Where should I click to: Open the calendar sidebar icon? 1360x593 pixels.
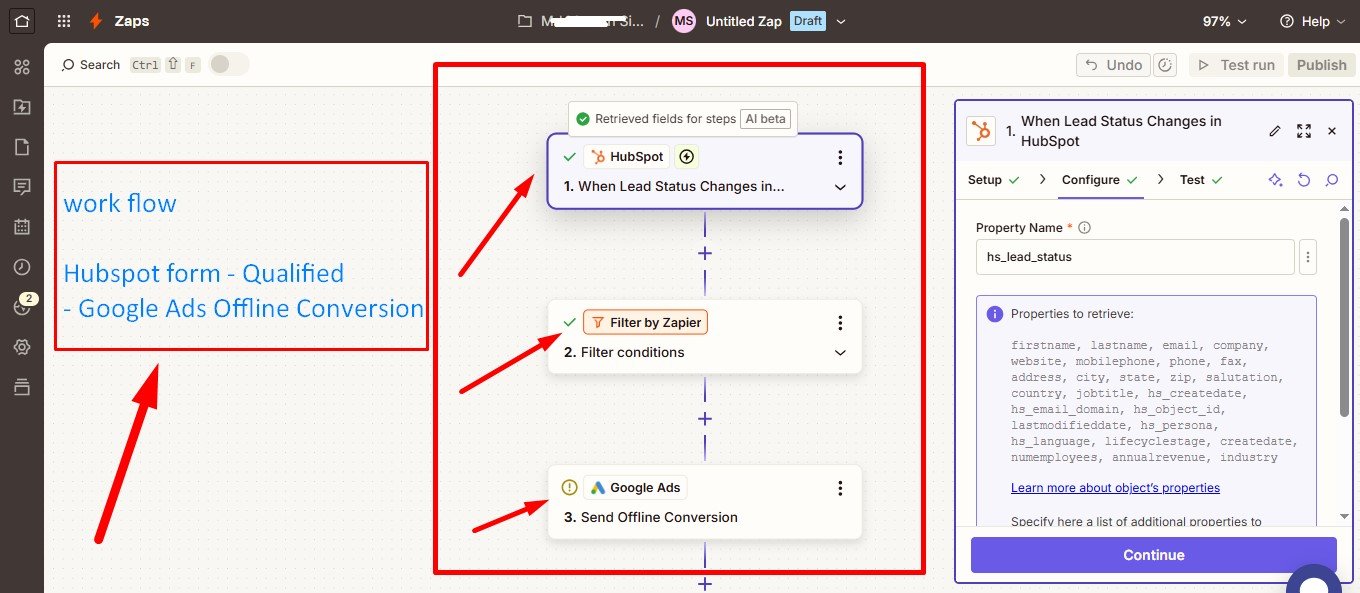coord(22,227)
